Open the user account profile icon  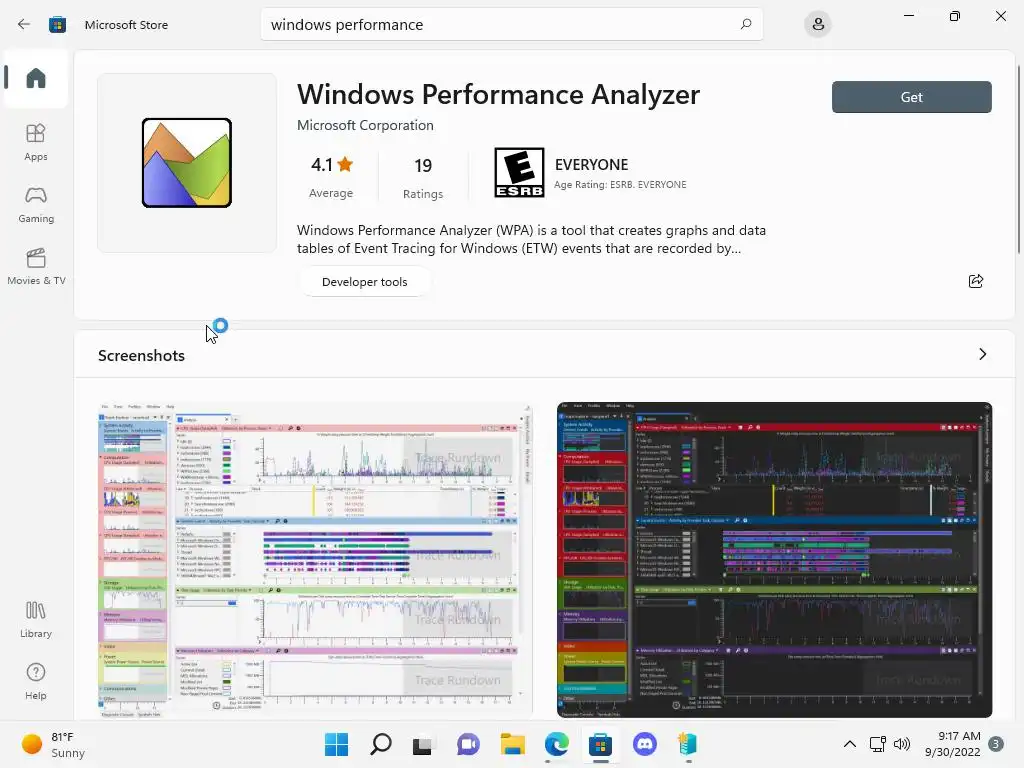tap(818, 24)
